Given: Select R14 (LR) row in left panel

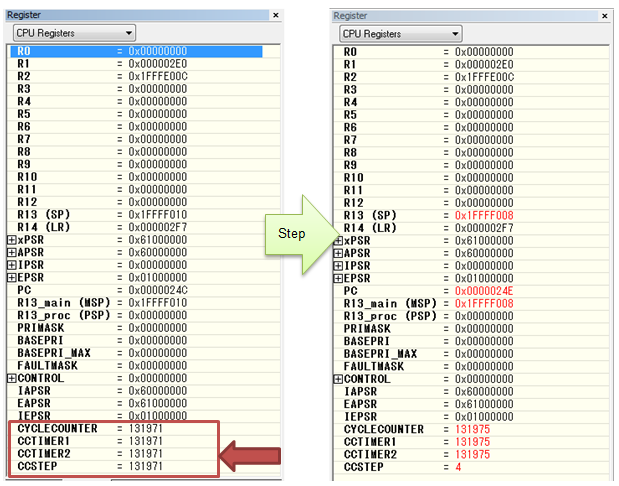Looking at the screenshot, I should [x=144, y=227].
